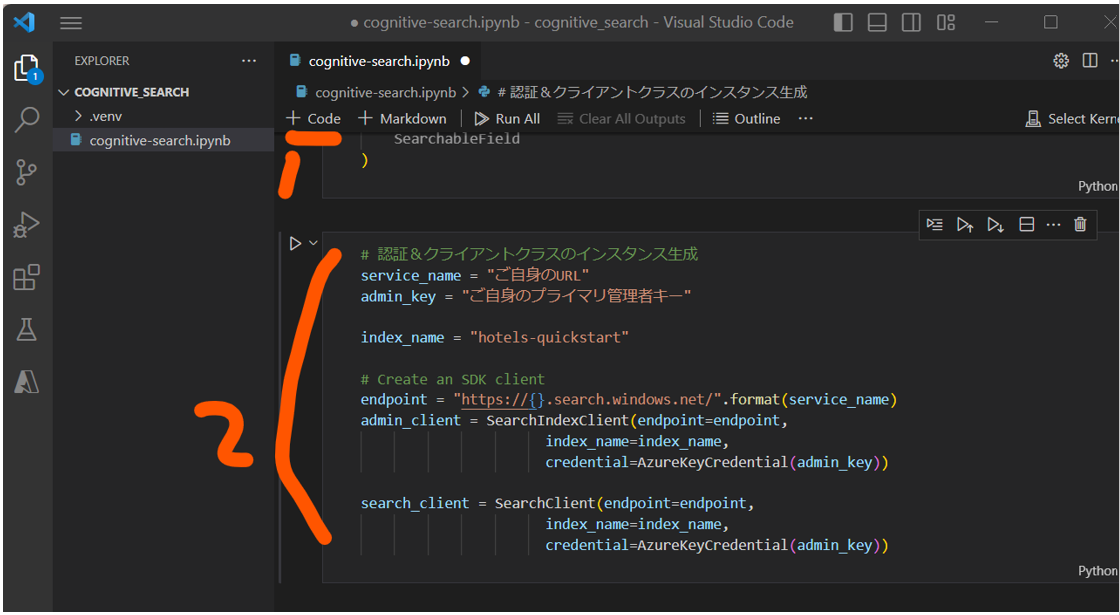The image size is (1120, 615).
Task: Open the Source Control view
Action: 27,172
